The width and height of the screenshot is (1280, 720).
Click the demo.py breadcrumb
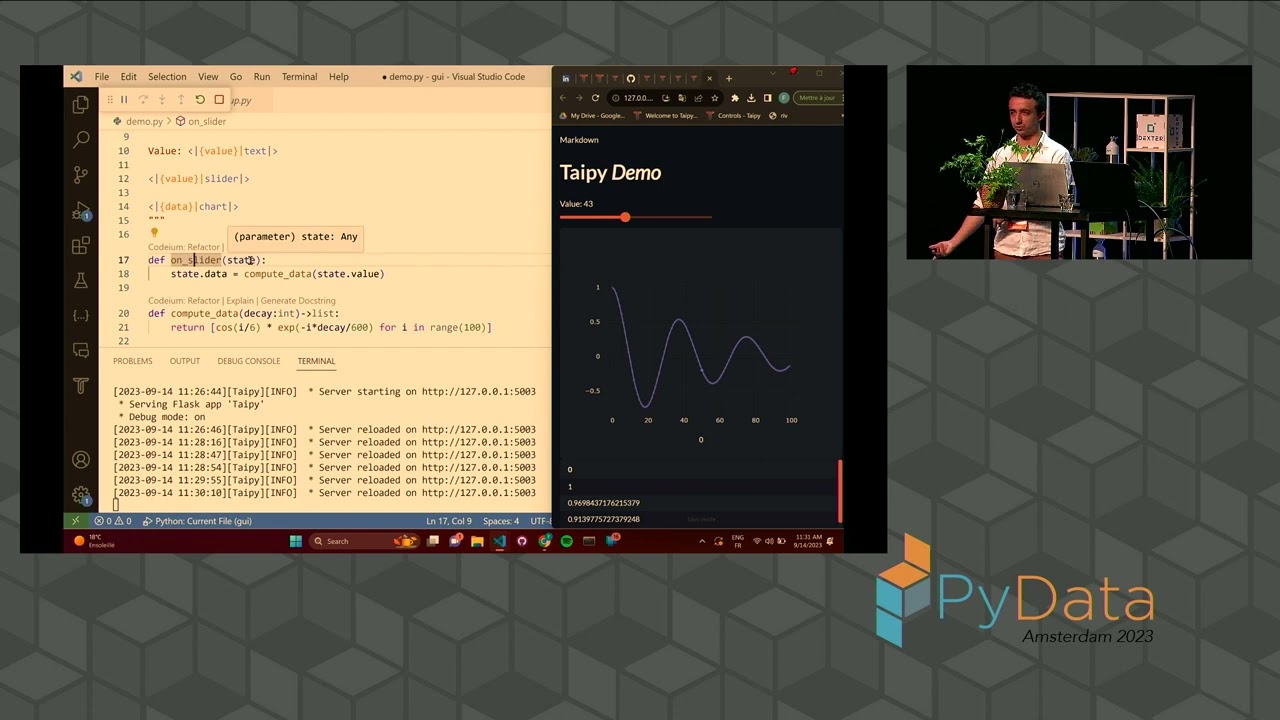pyautogui.click(x=144, y=121)
